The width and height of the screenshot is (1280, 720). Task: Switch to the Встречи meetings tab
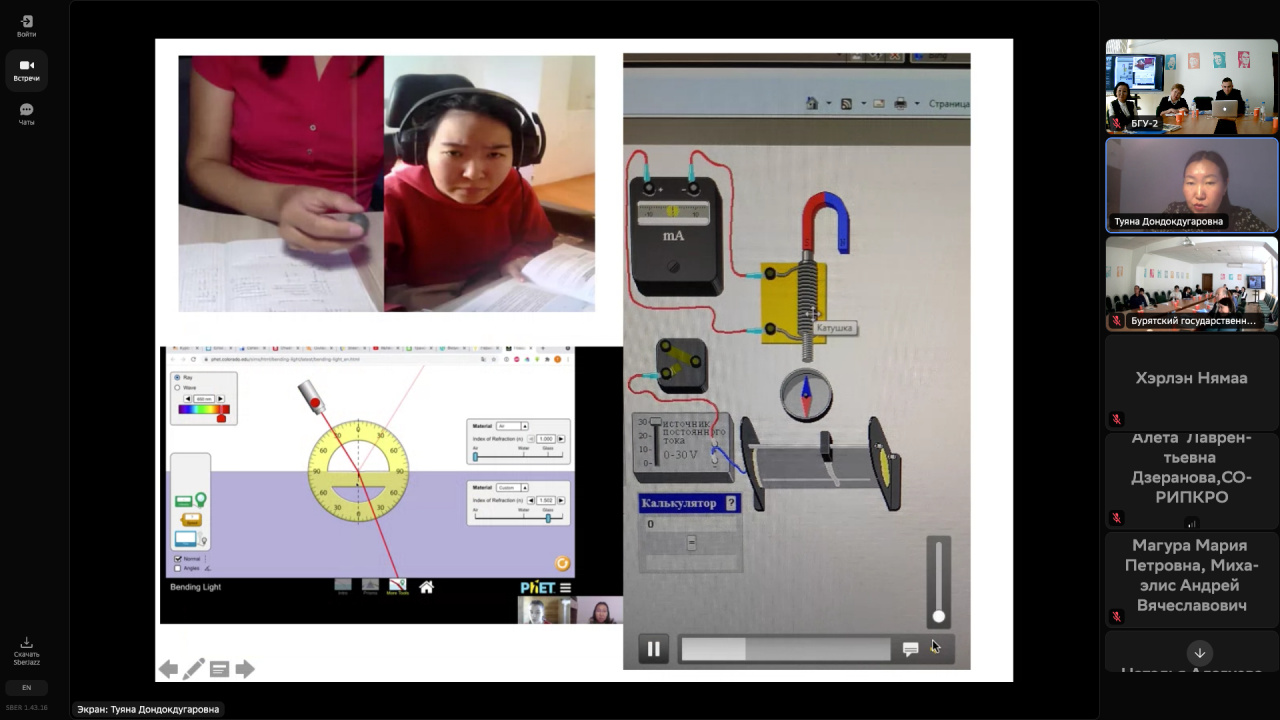(26, 70)
